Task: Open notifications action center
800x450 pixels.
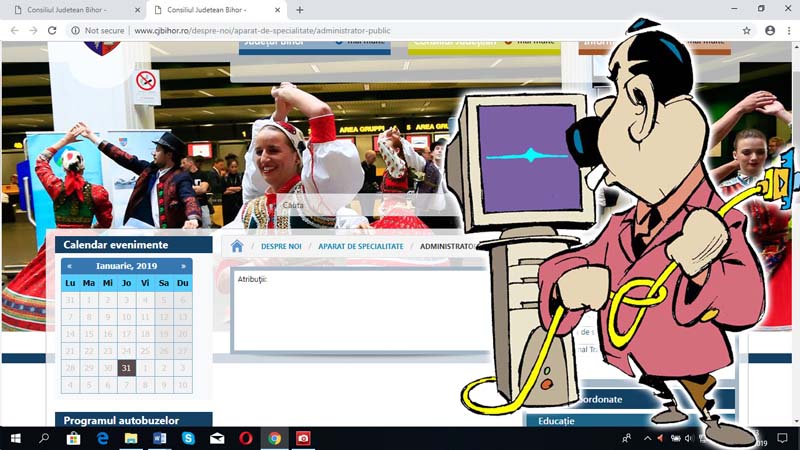Action: point(782,438)
